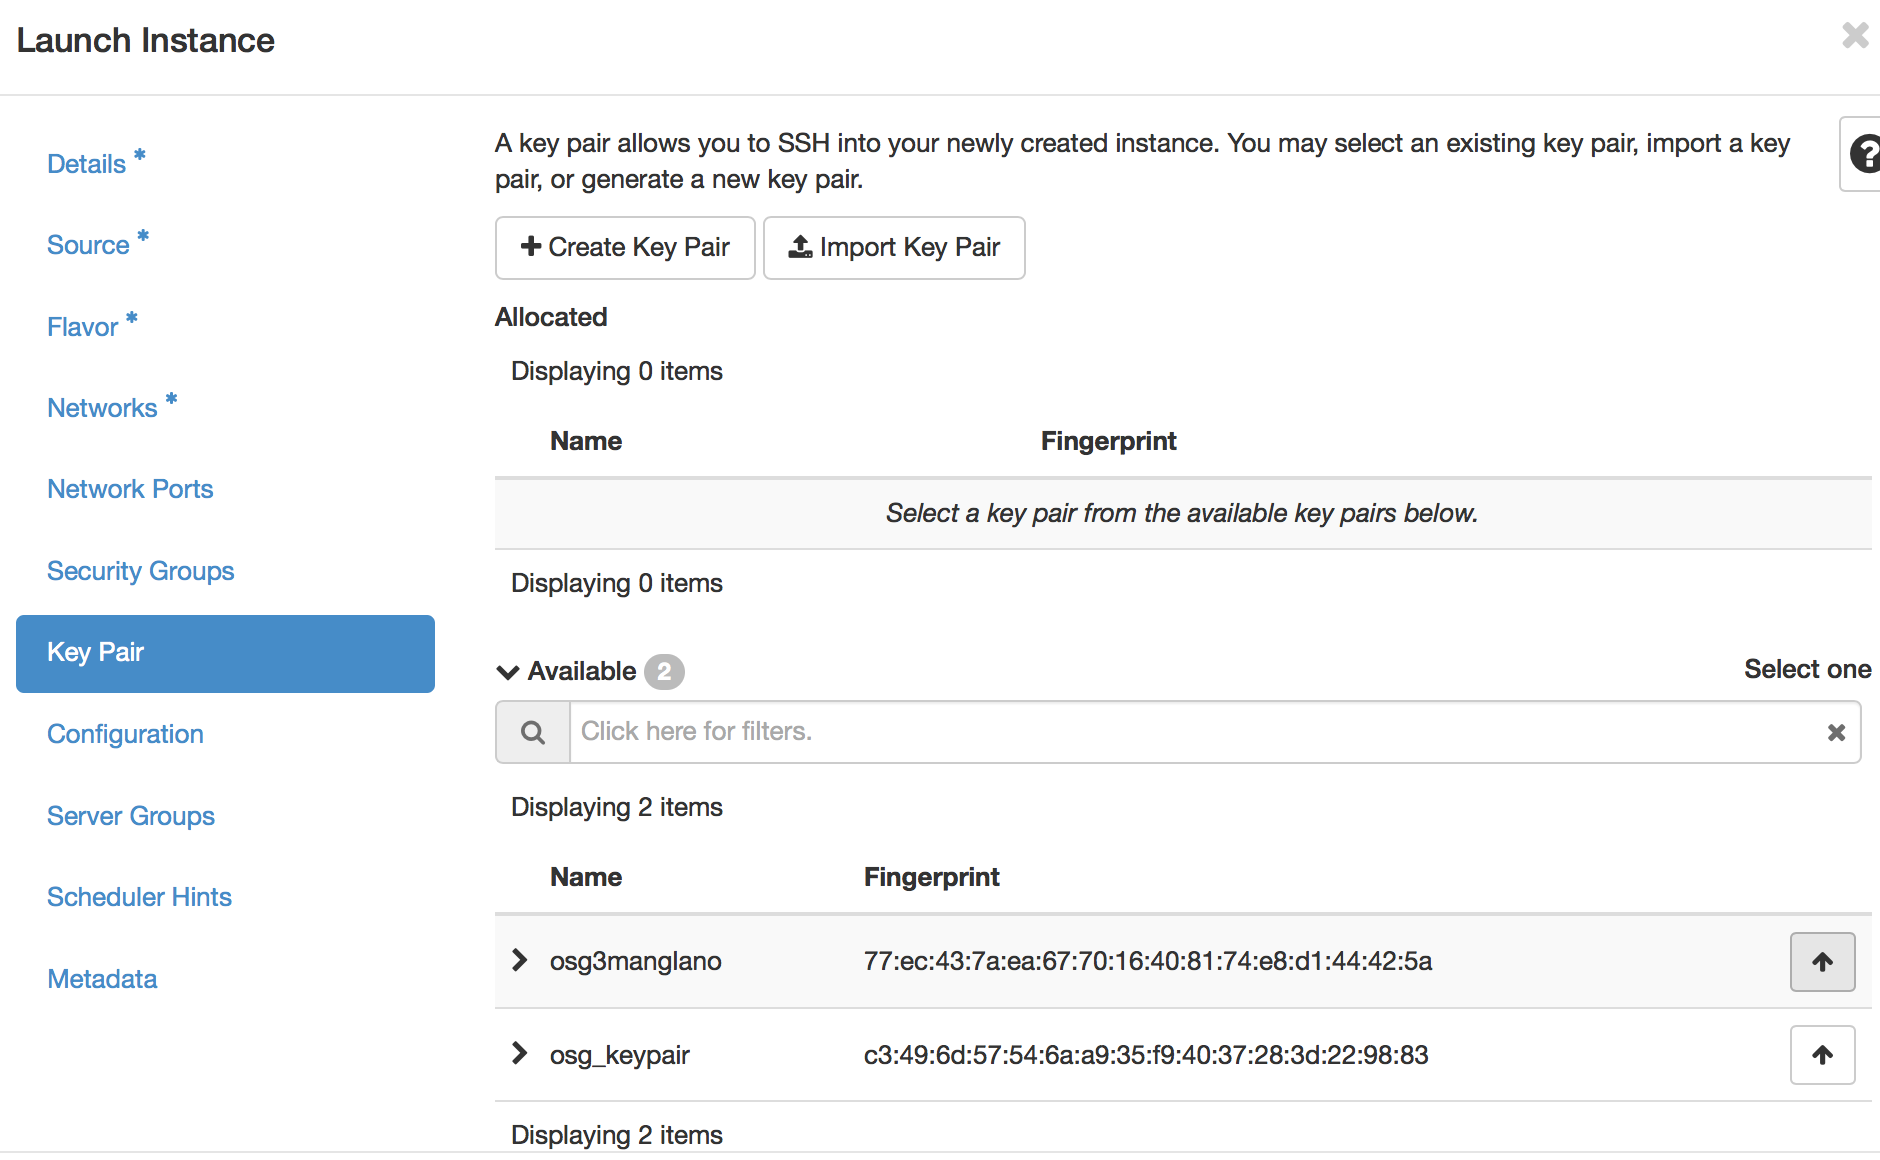Expand the osg_keypair row details
This screenshot has width=1880, height=1160.
click(519, 1053)
